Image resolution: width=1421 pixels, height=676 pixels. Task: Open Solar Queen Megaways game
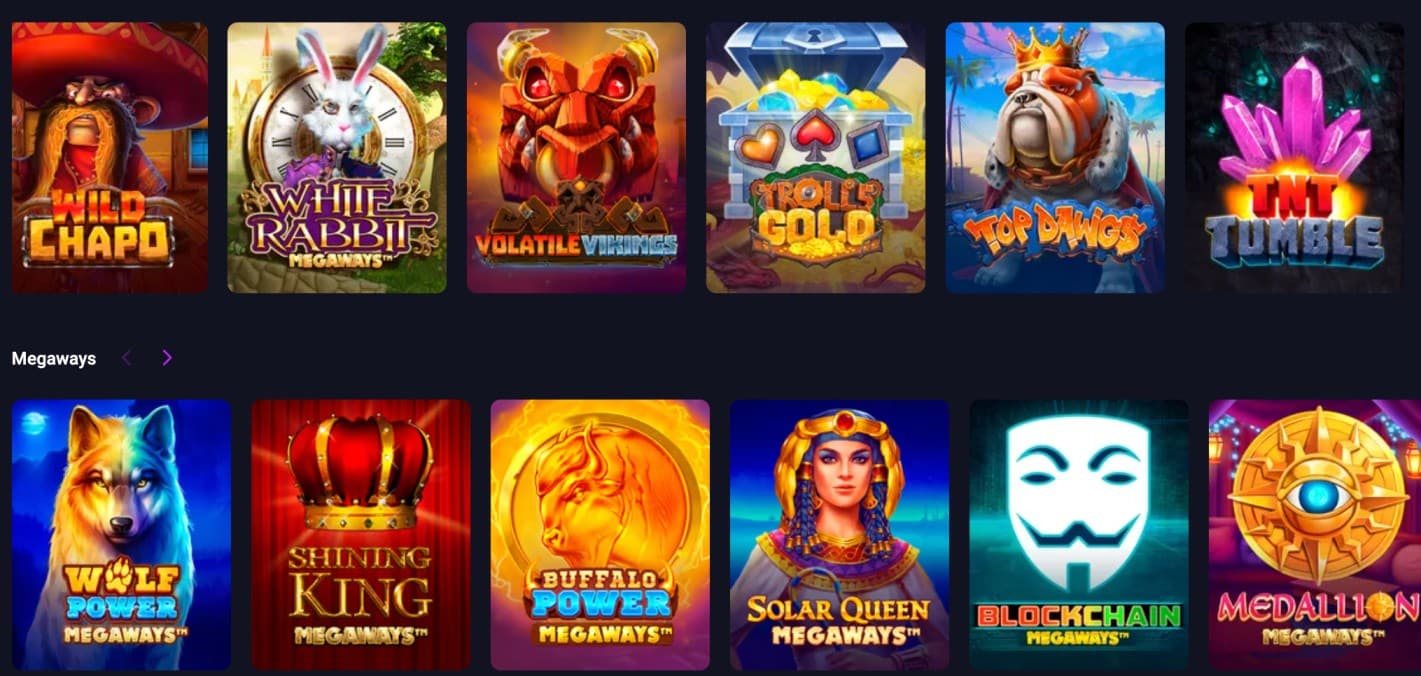(x=839, y=535)
